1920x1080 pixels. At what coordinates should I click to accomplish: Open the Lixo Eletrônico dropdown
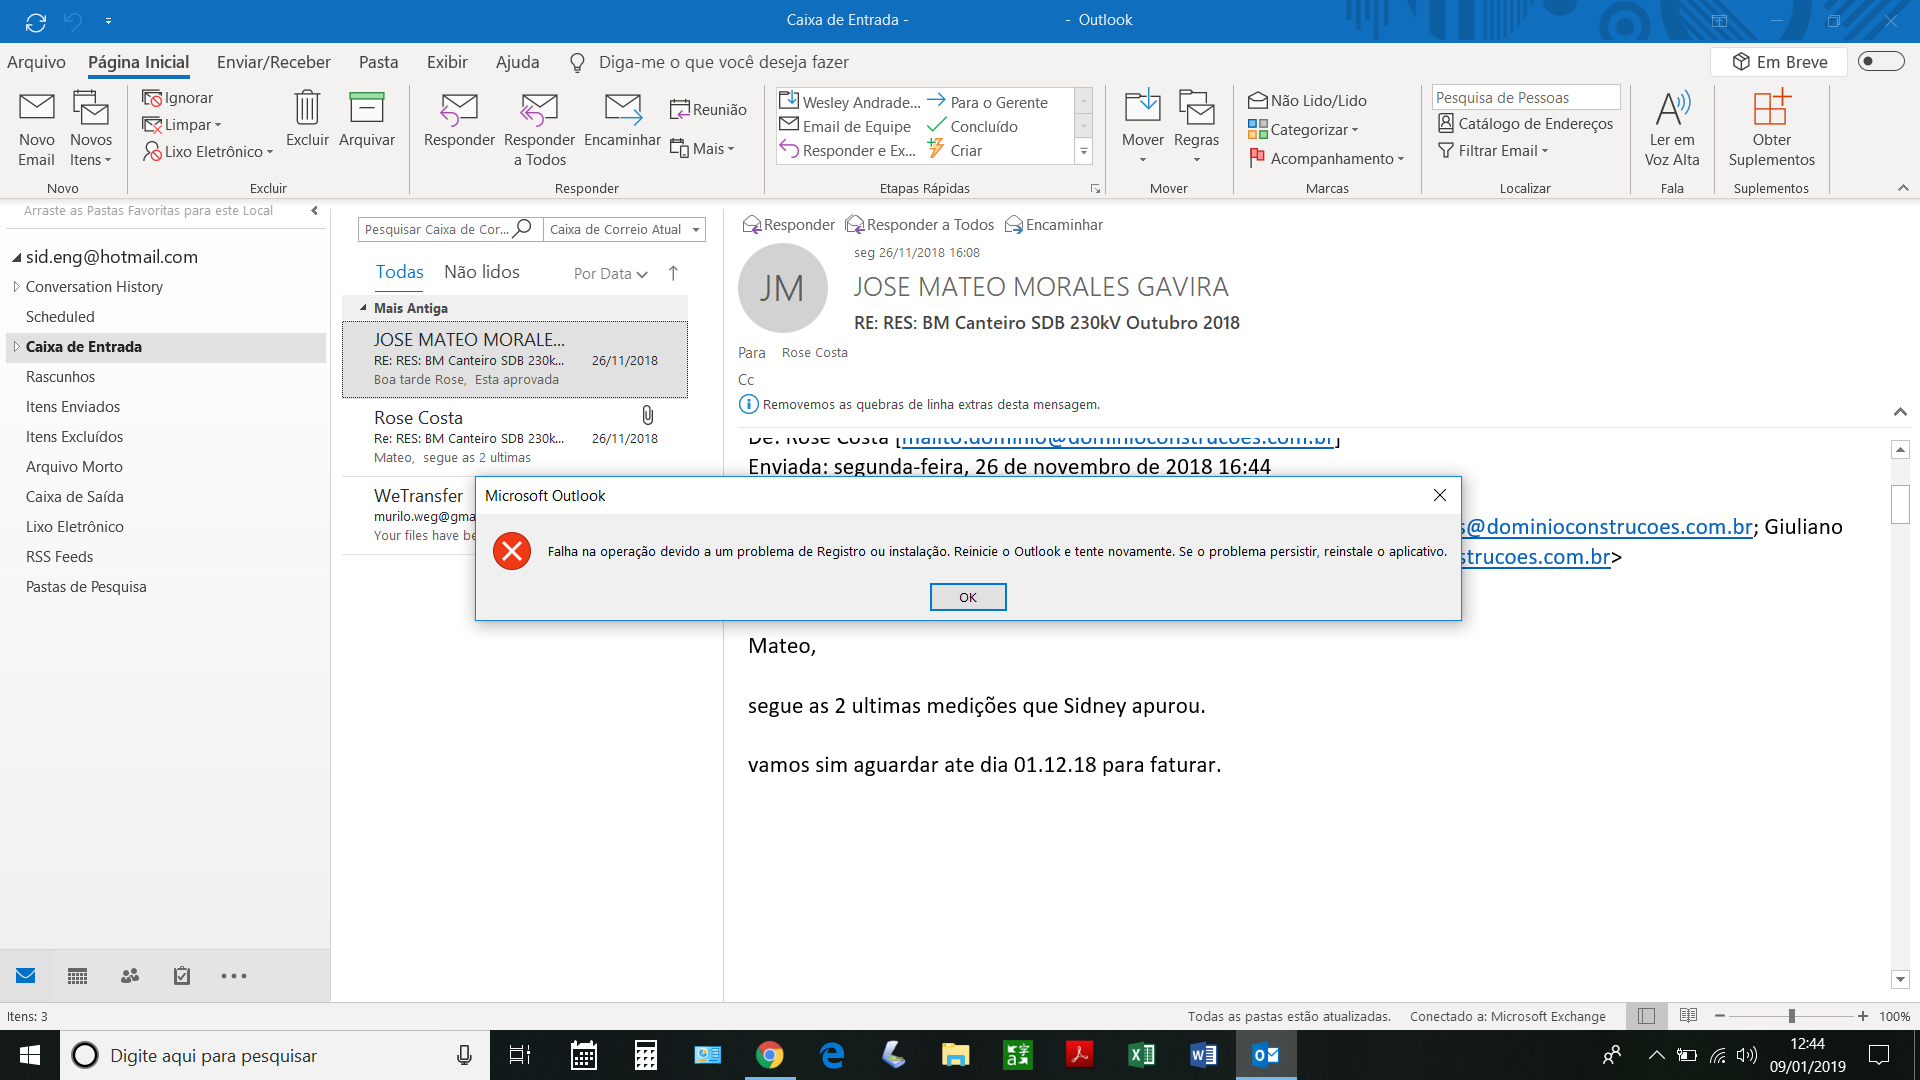(x=208, y=152)
